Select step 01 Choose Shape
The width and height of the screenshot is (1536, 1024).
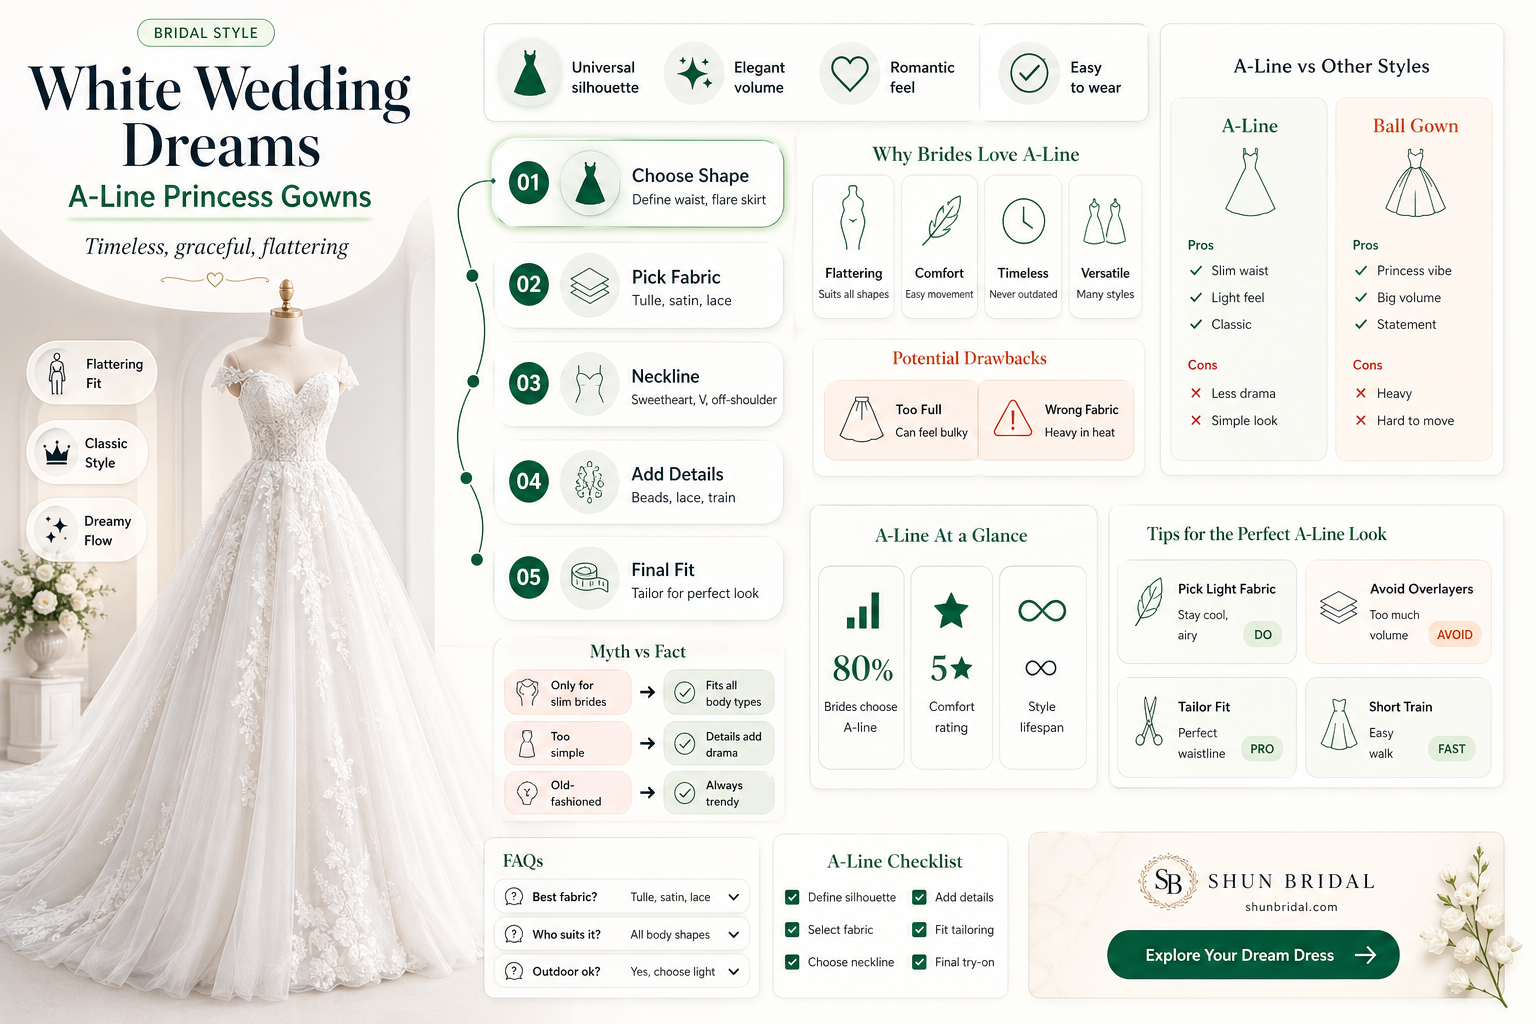point(637,184)
